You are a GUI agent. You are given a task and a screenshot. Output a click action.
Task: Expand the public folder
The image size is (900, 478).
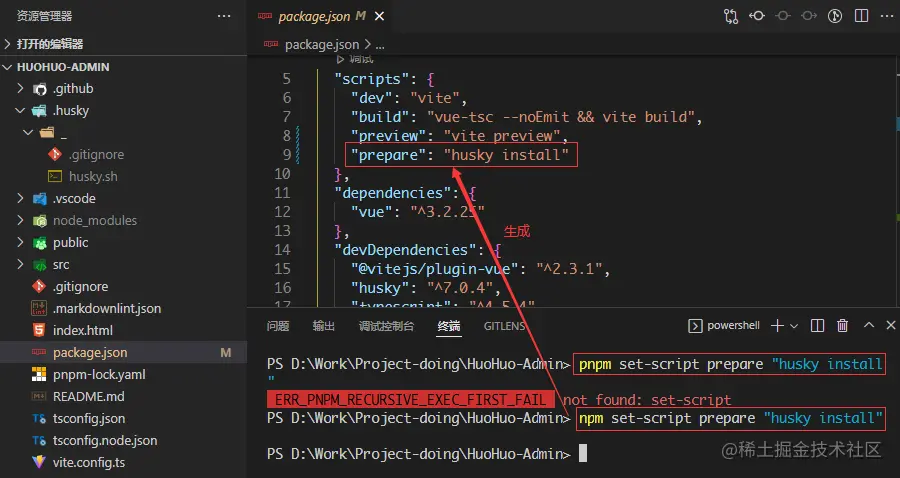[21, 242]
